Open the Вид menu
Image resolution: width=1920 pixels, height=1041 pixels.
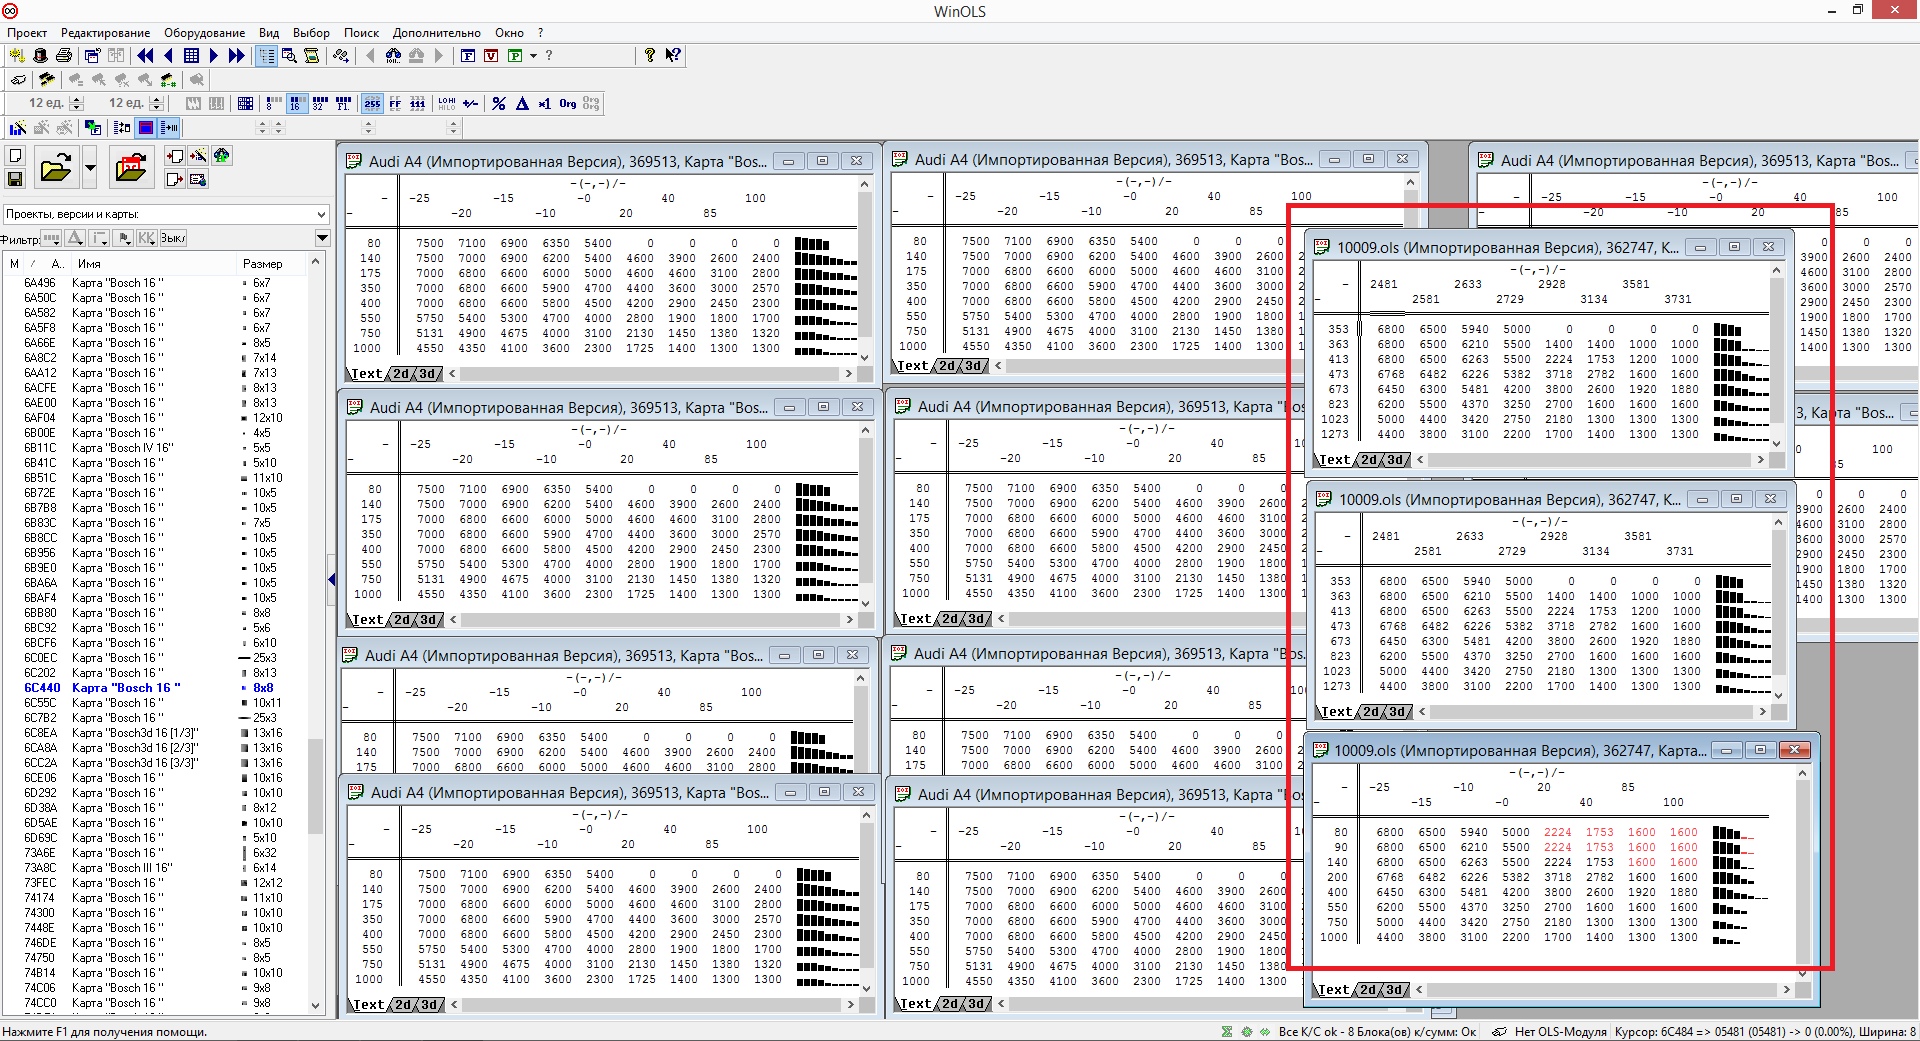click(x=269, y=33)
